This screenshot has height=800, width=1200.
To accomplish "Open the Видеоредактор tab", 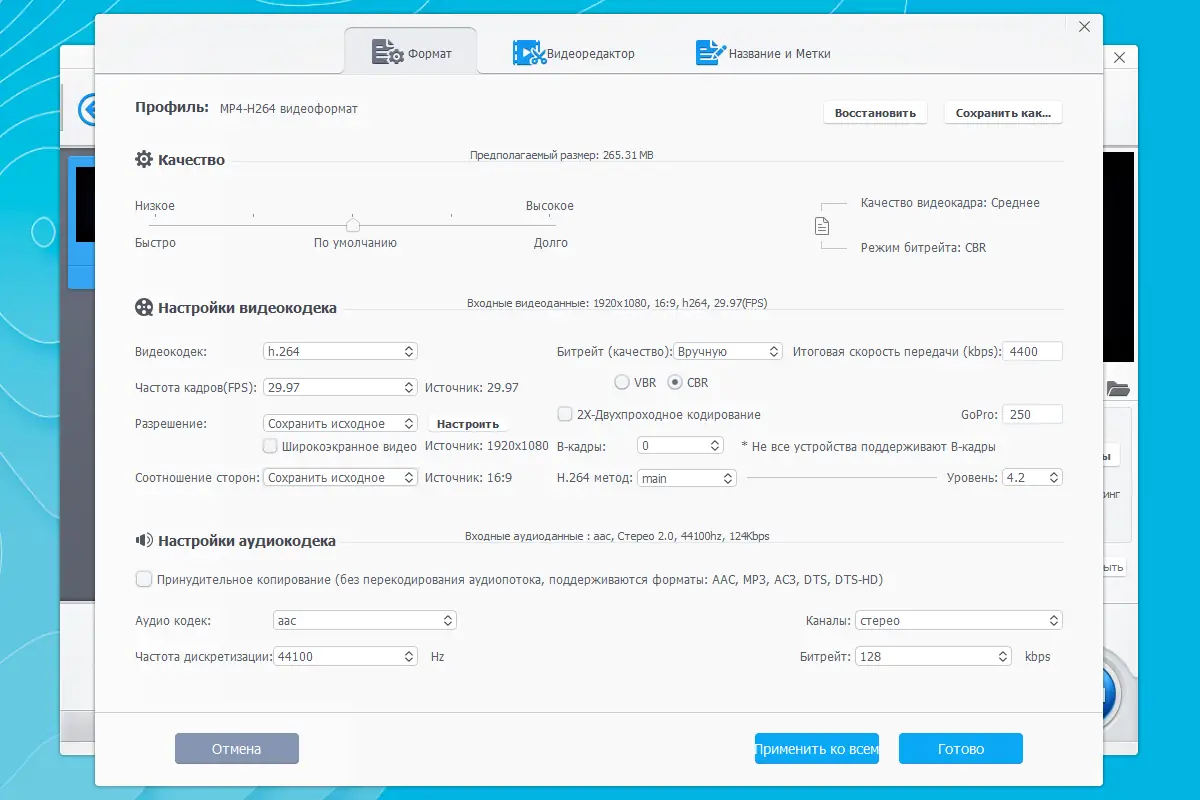I will [574, 52].
